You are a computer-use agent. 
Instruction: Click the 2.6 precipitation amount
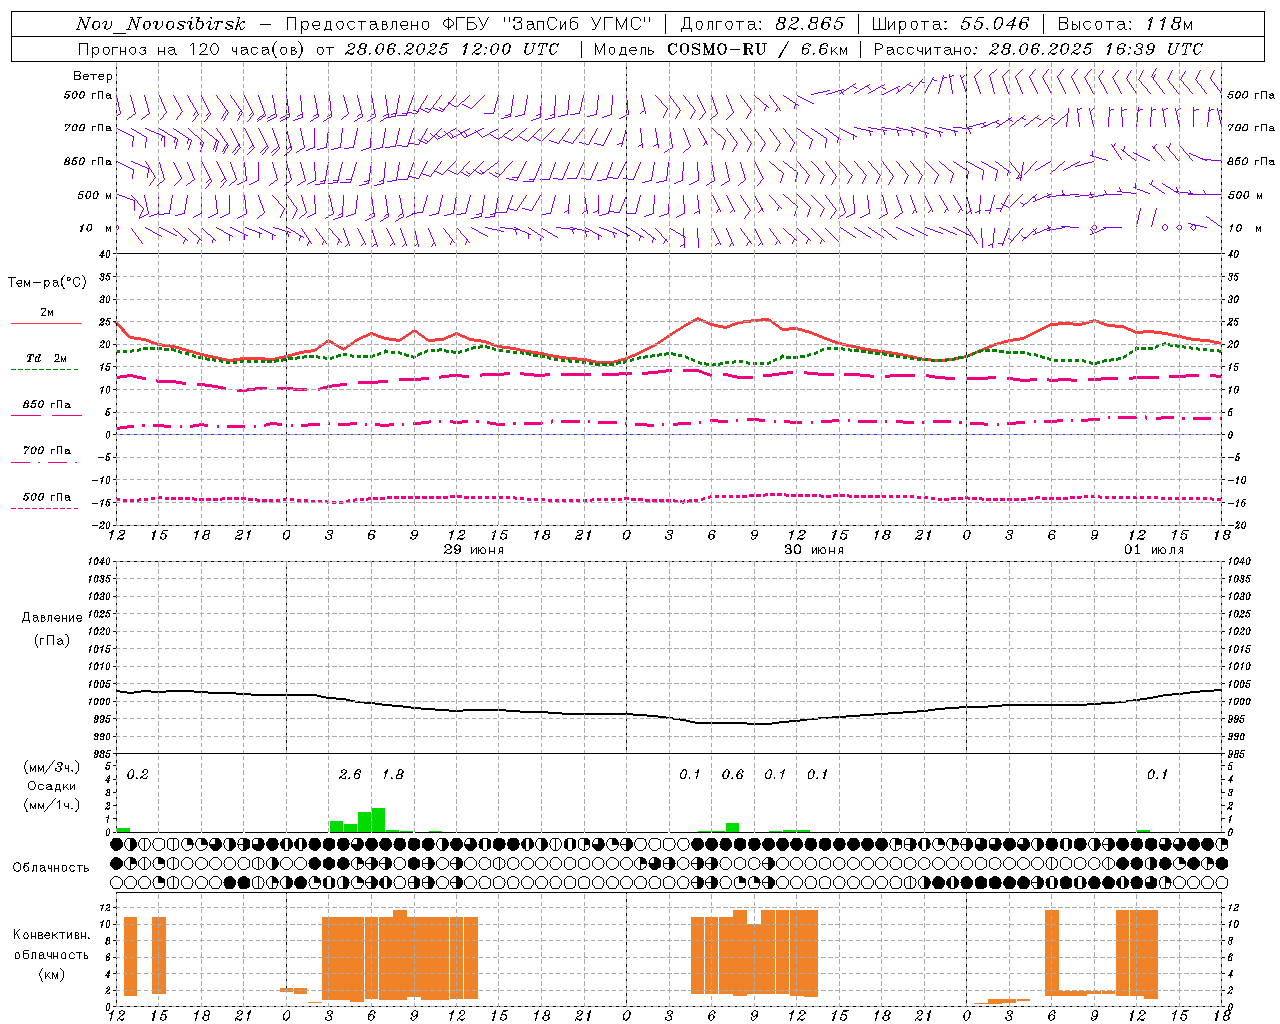(x=350, y=774)
